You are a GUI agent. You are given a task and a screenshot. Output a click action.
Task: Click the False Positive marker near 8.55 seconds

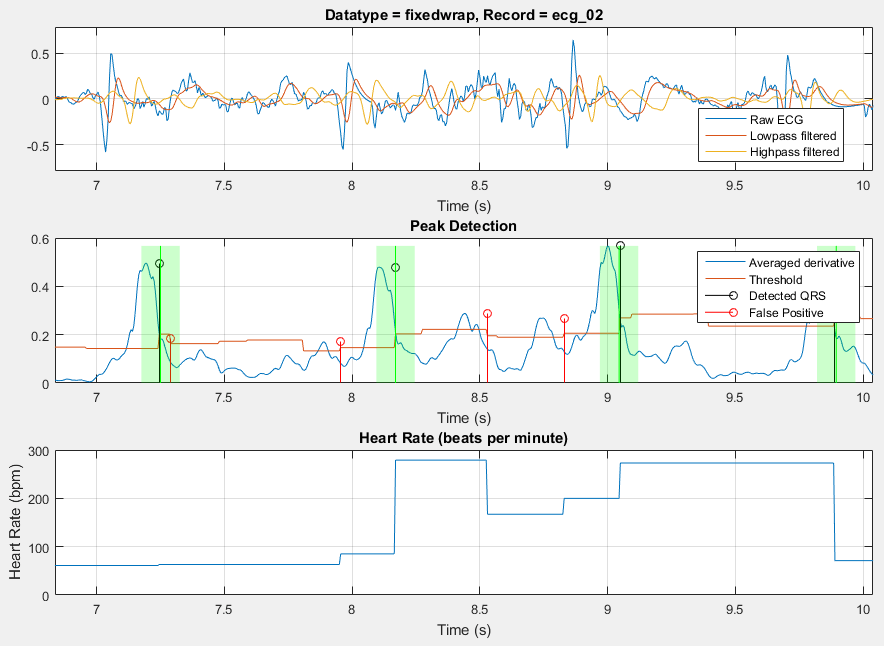coord(489,314)
